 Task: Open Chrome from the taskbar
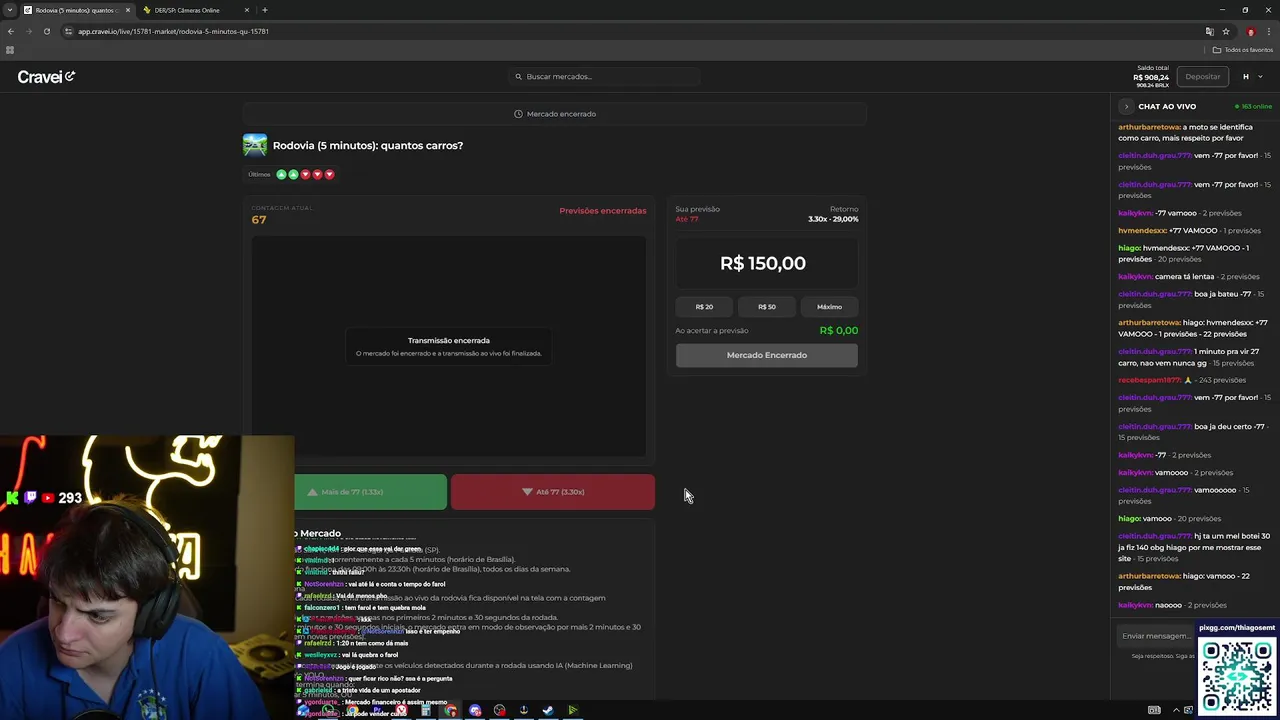point(451,710)
